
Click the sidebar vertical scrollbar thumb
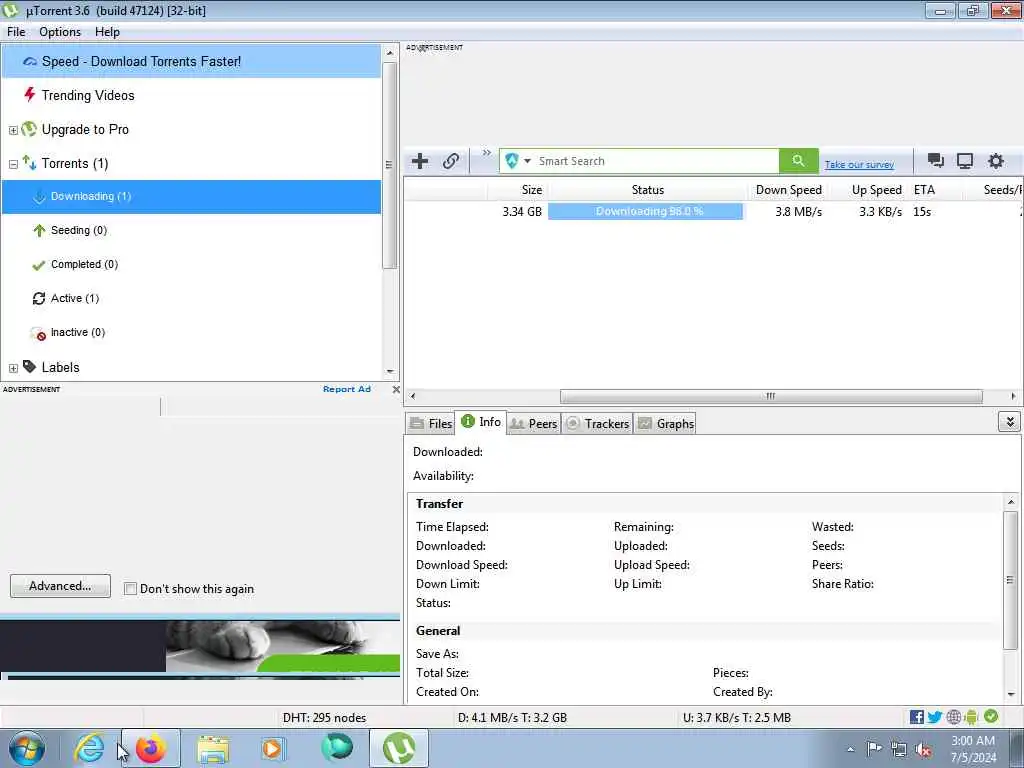pos(389,165)
